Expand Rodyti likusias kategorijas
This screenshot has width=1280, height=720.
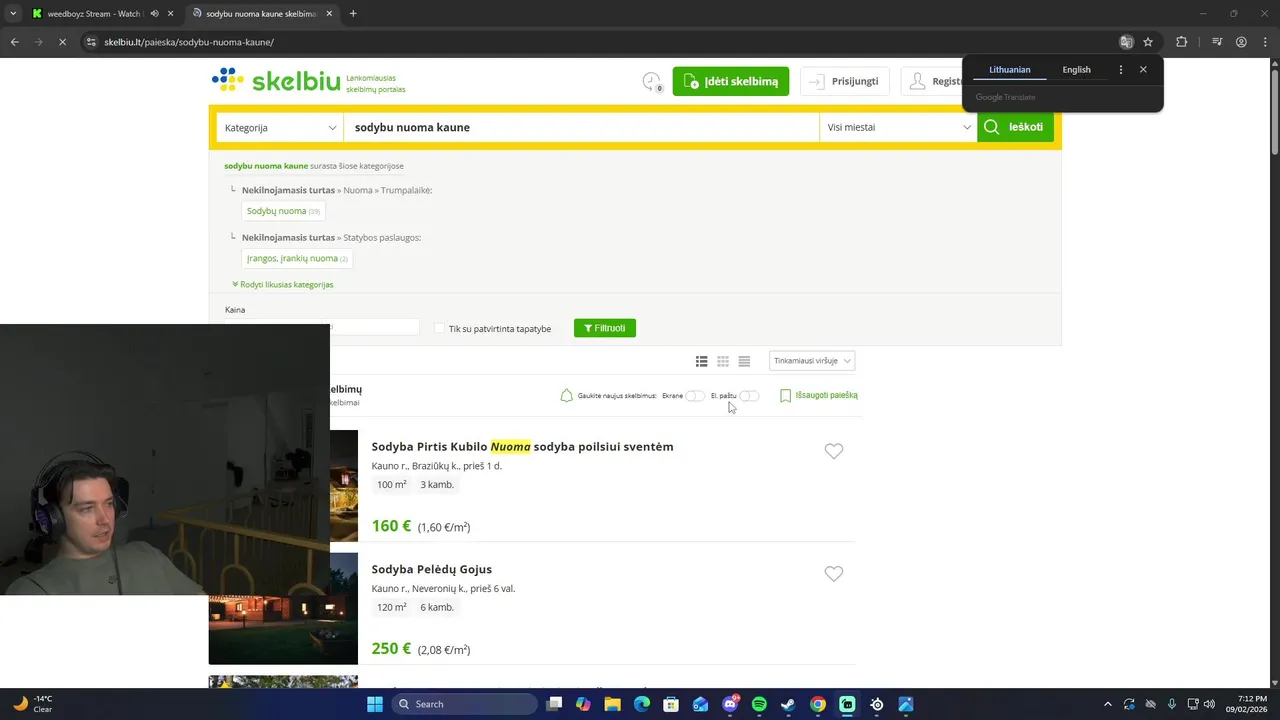[x=283, y=285]
